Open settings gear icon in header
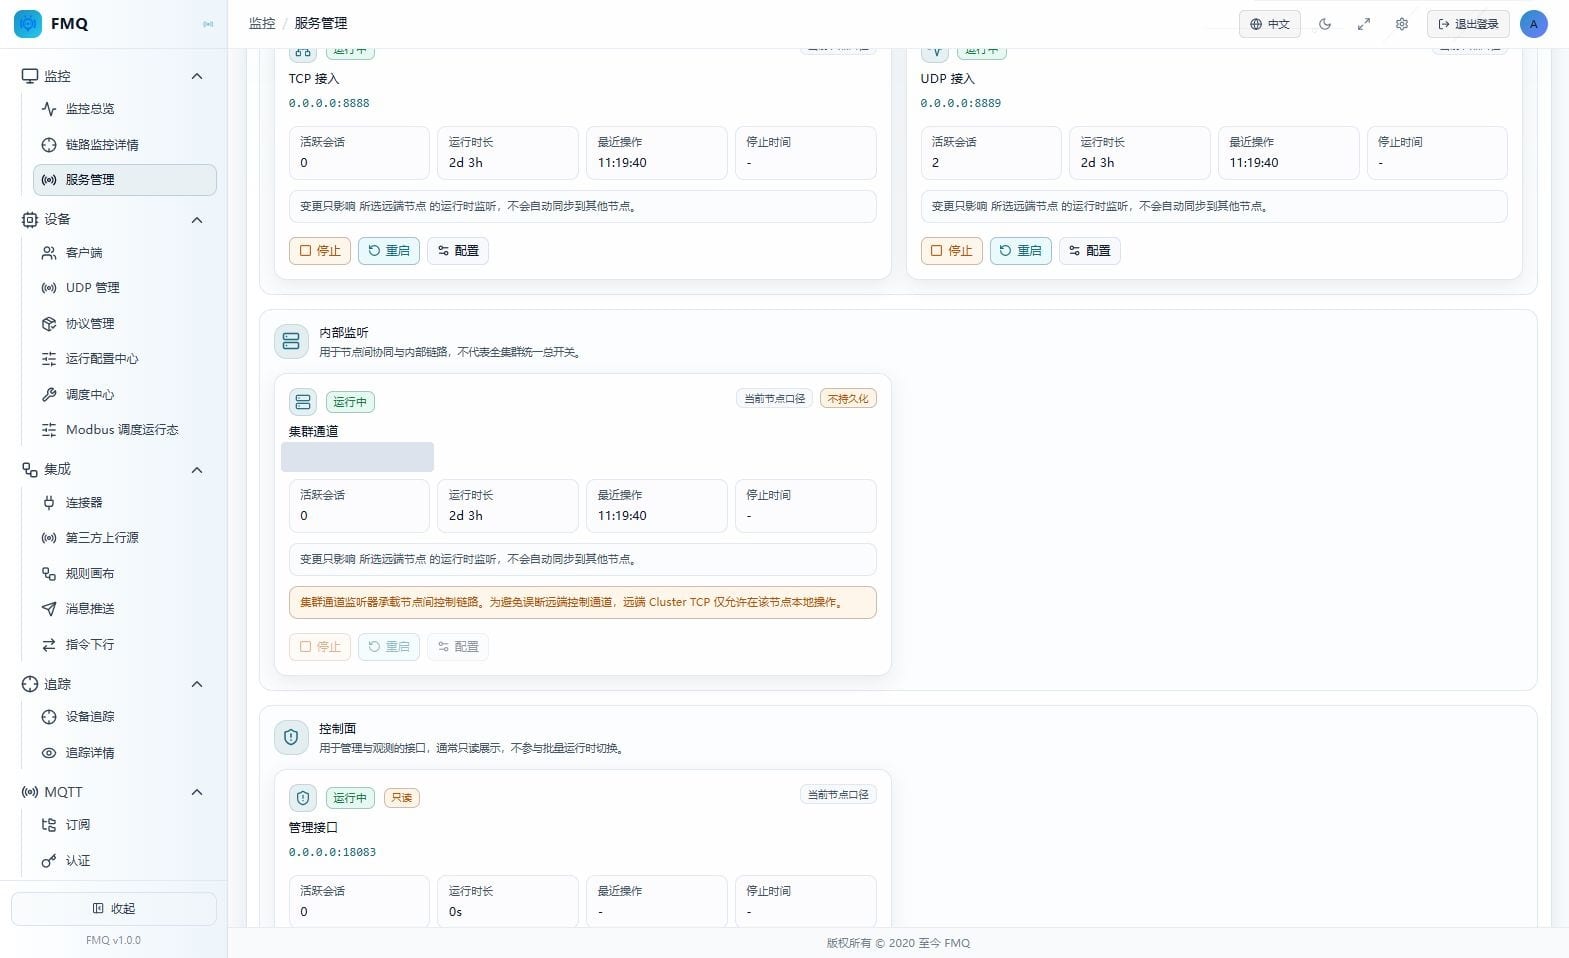 point(1402,24)
